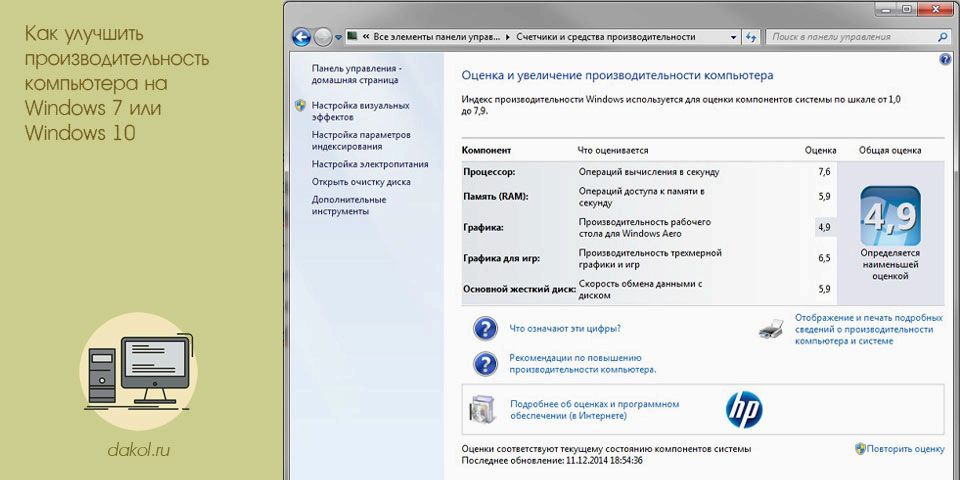Click link Рекомендации по повышению производительности компьютера

click(x=583, y=364)
